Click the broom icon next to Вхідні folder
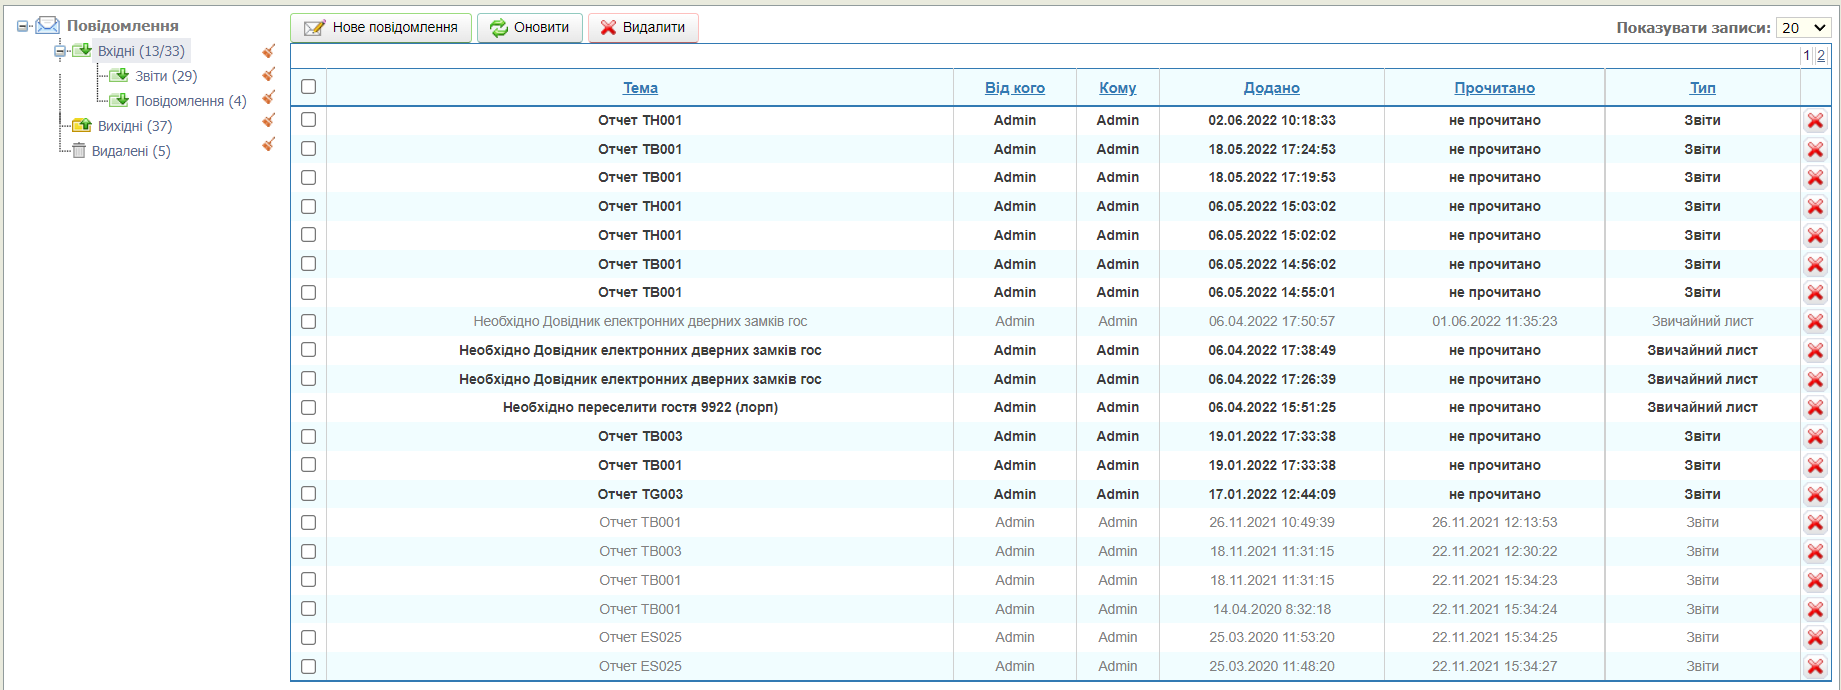The image size is (1841, 690). (x=268, y=51)
